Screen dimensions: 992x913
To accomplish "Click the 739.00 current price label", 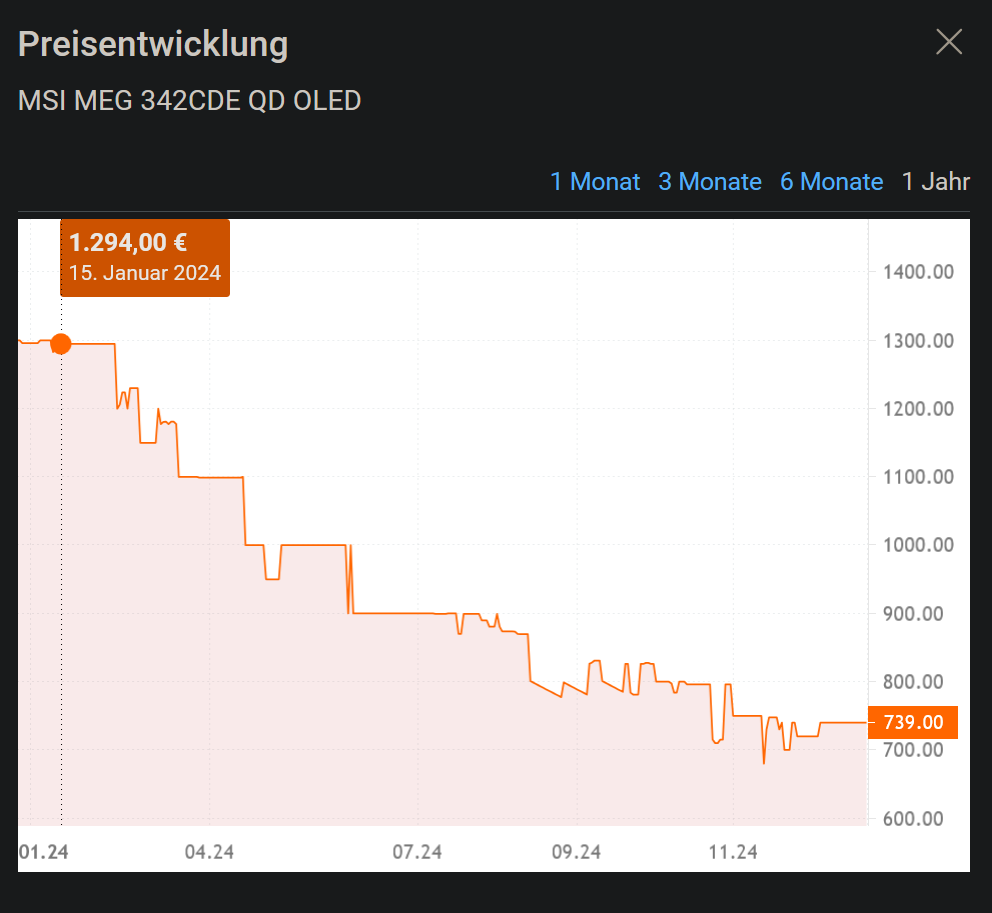I will pos(913,722).
